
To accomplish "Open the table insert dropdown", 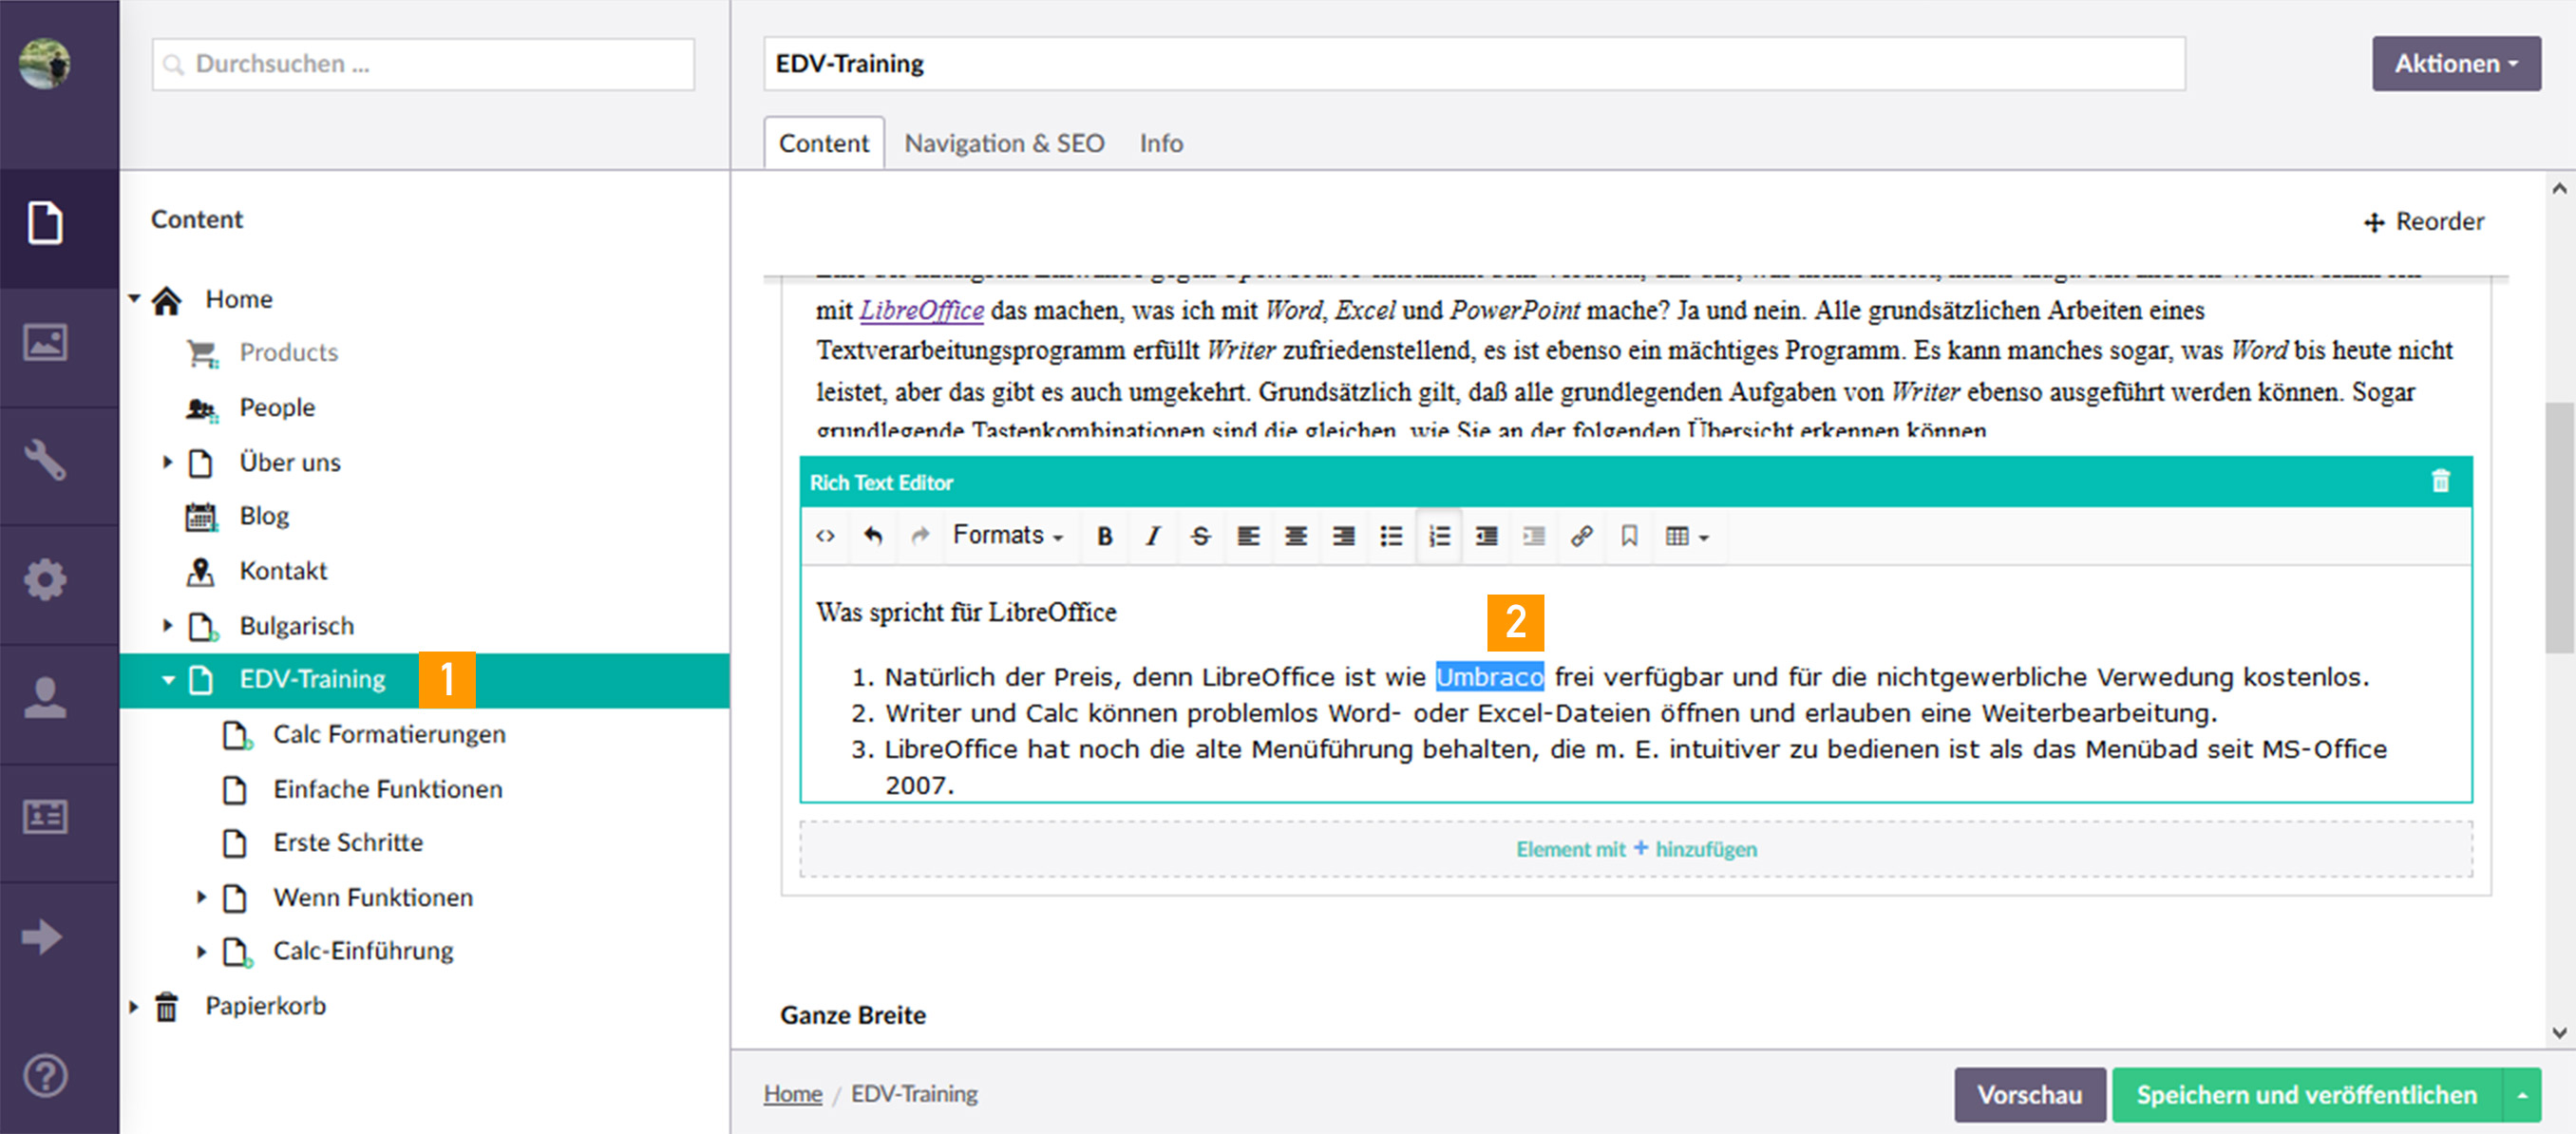I will pyautogui.click(x=1687, y=536).
